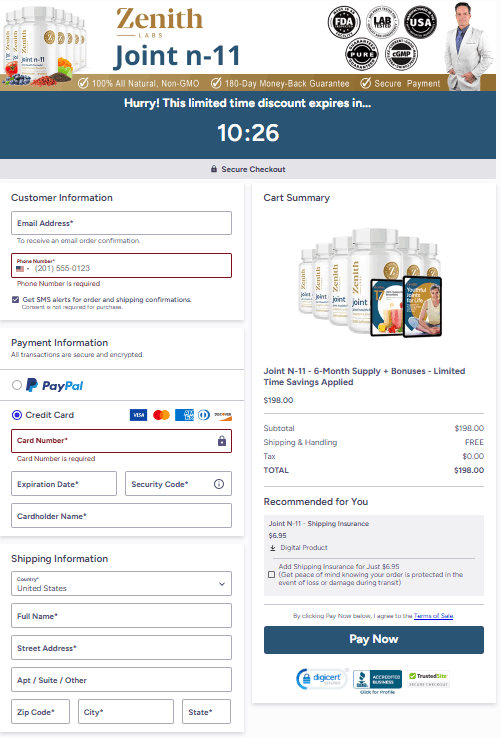Click the FDA facility badge icon
This screenshot has height=738, width=501.
(x=344, y=22)
